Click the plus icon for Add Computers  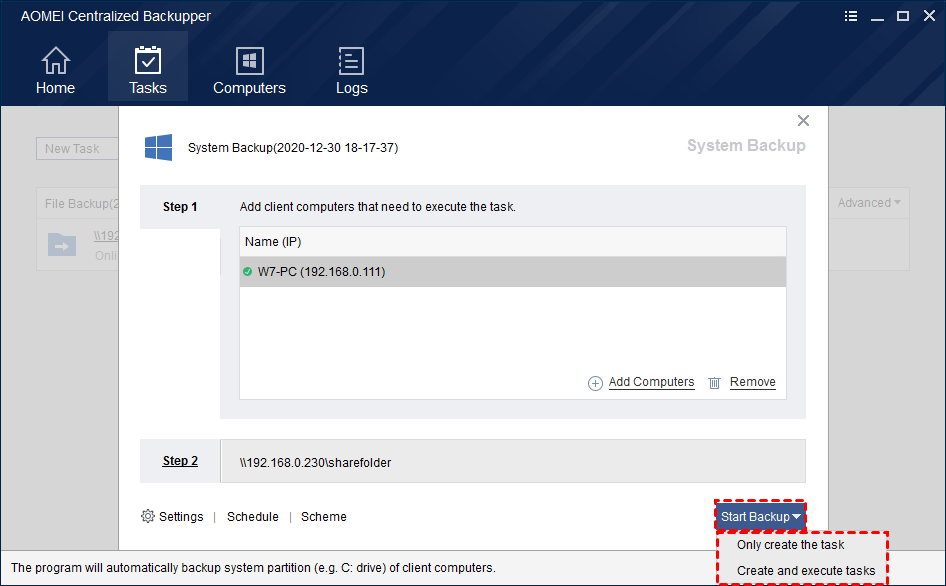[x=595, y=383]
